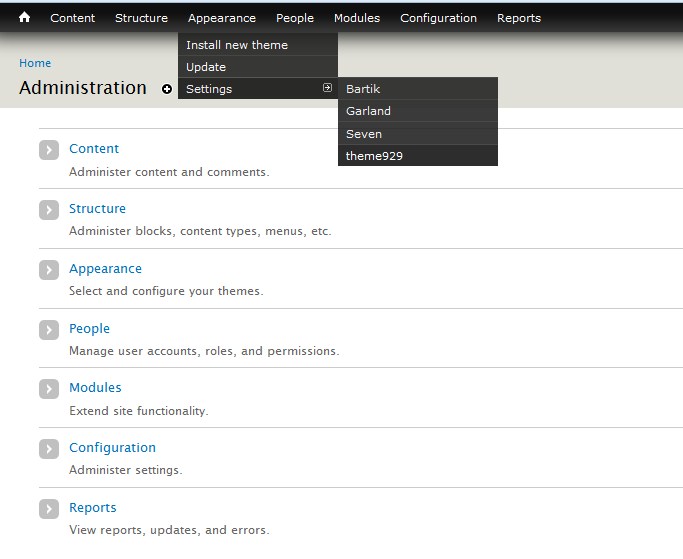This screenshot has width=683, height=559.
Task: Click 'Administer blocks, content types, menus, etc.' text
Action: [200, 231]
